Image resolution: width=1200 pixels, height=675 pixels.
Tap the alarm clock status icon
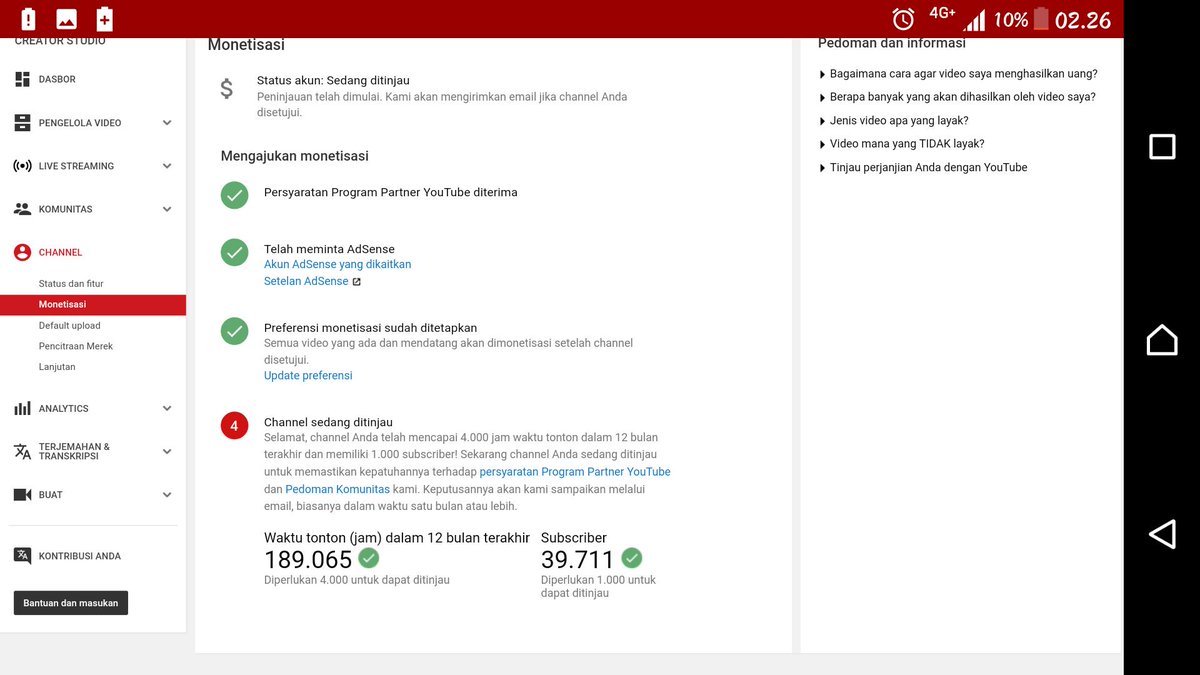[x=903, y=19]
